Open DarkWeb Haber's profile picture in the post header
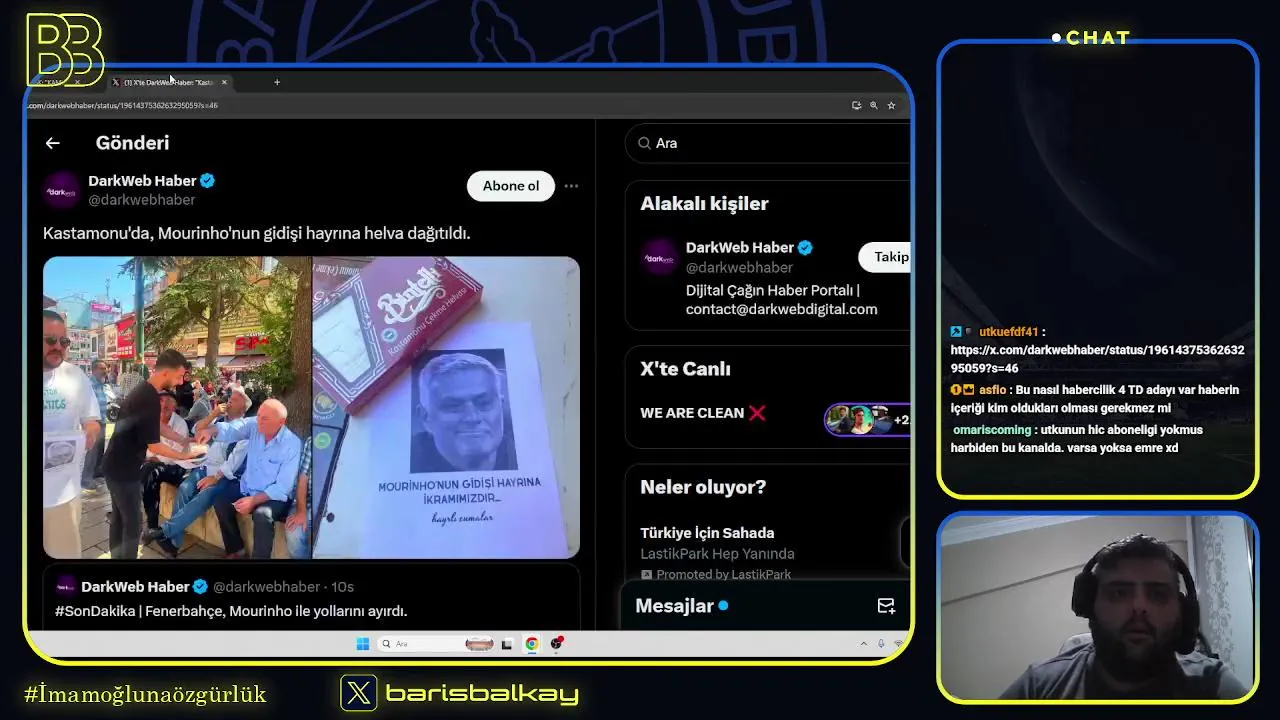 (x=61, y=190)
